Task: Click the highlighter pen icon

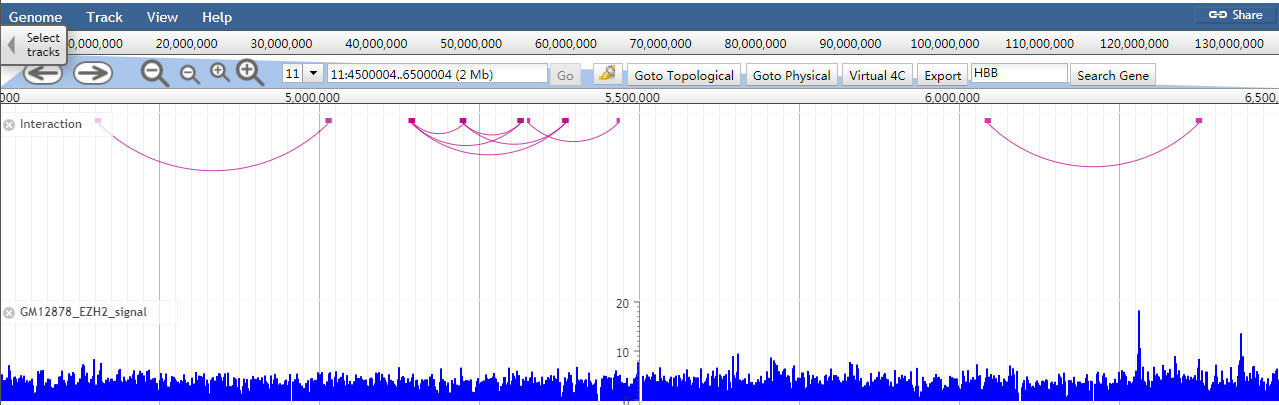Action: [x=606, y=74]
